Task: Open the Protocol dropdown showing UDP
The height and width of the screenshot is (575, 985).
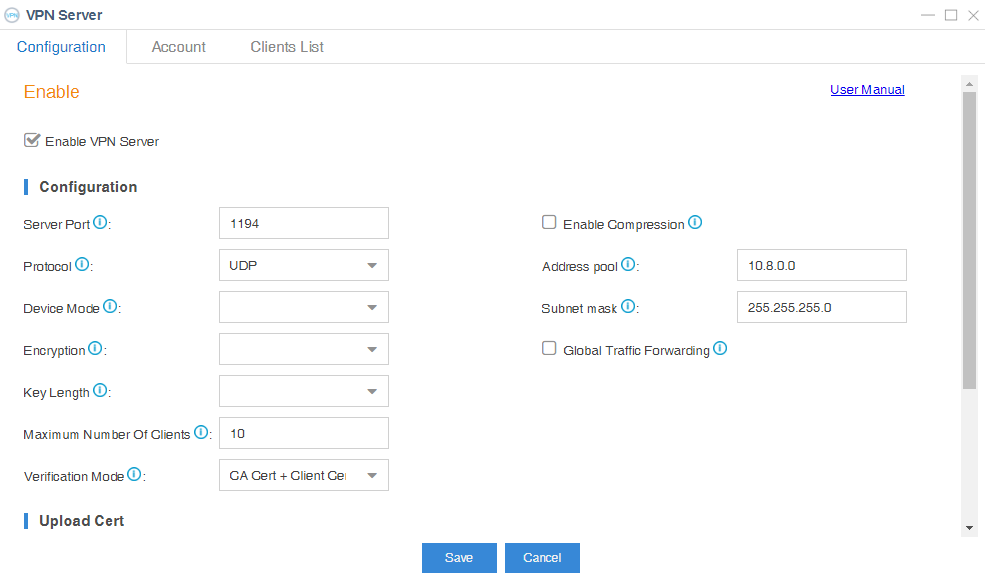Action: pos(303,266)
